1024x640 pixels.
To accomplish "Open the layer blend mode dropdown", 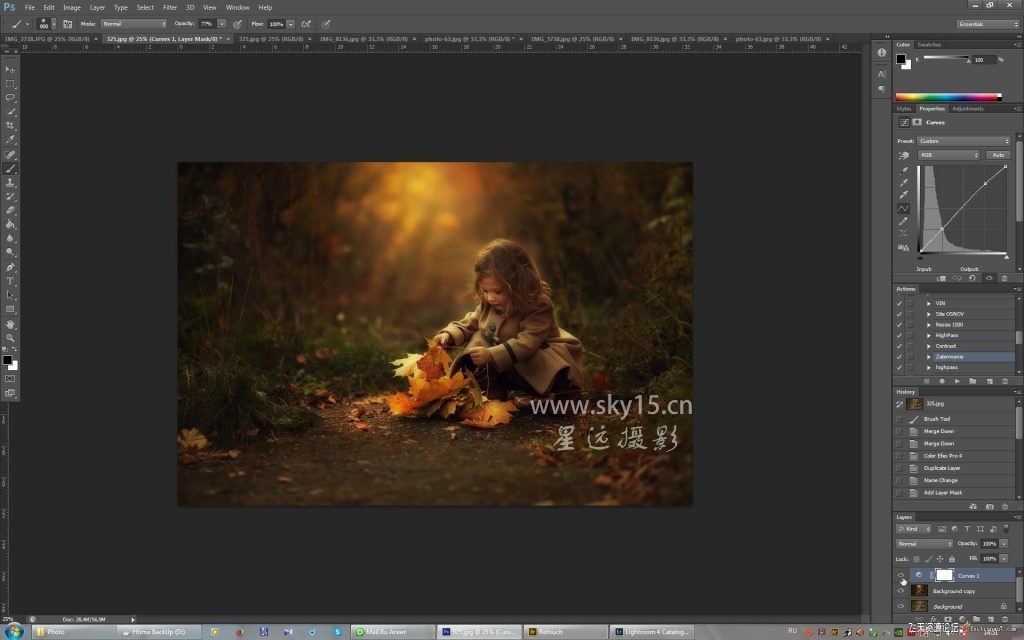I will point(925,543).
